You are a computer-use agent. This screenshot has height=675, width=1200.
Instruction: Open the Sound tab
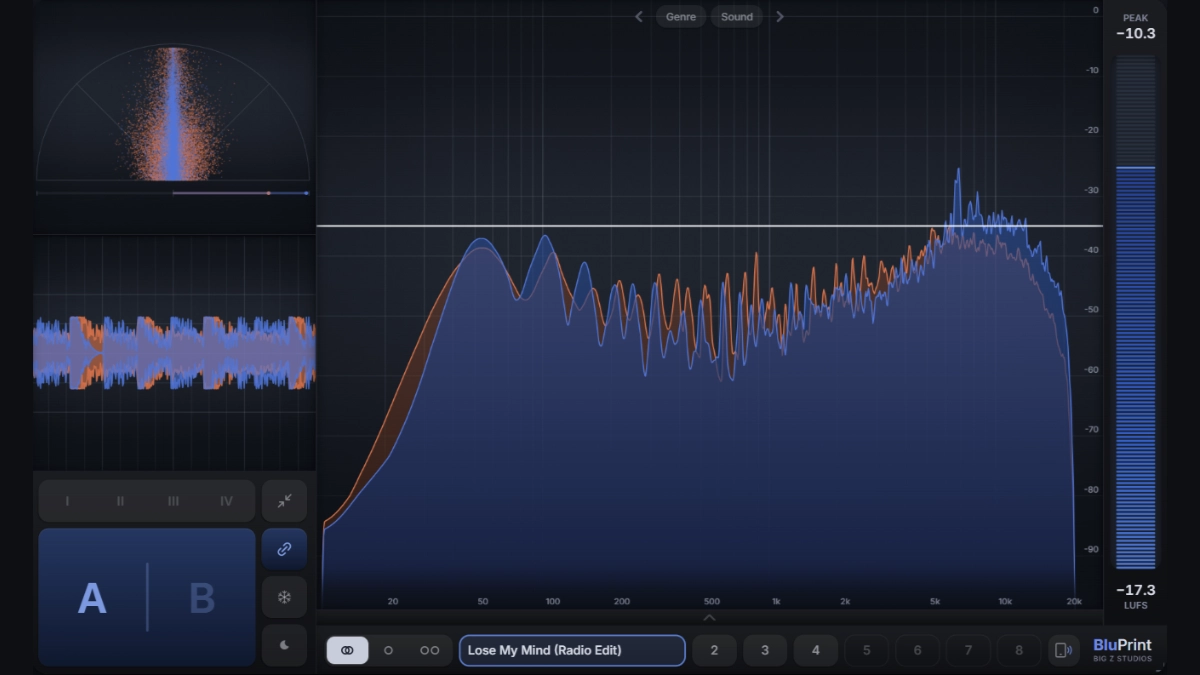[737, 16]
